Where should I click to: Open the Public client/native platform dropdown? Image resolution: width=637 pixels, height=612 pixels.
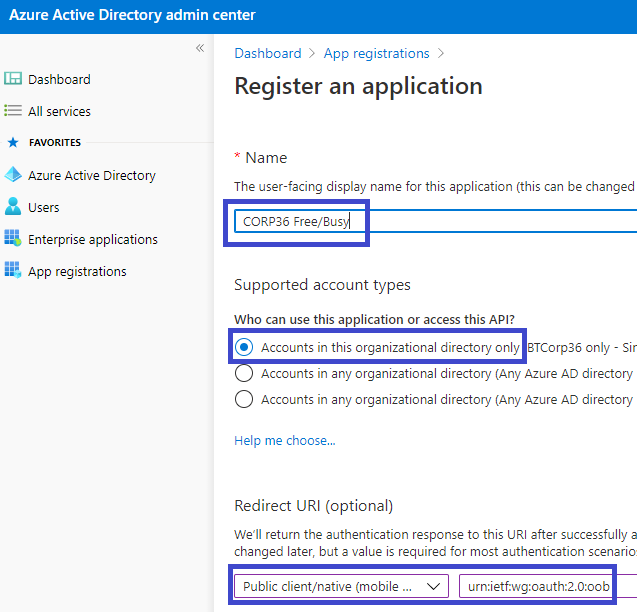point(341,586)
